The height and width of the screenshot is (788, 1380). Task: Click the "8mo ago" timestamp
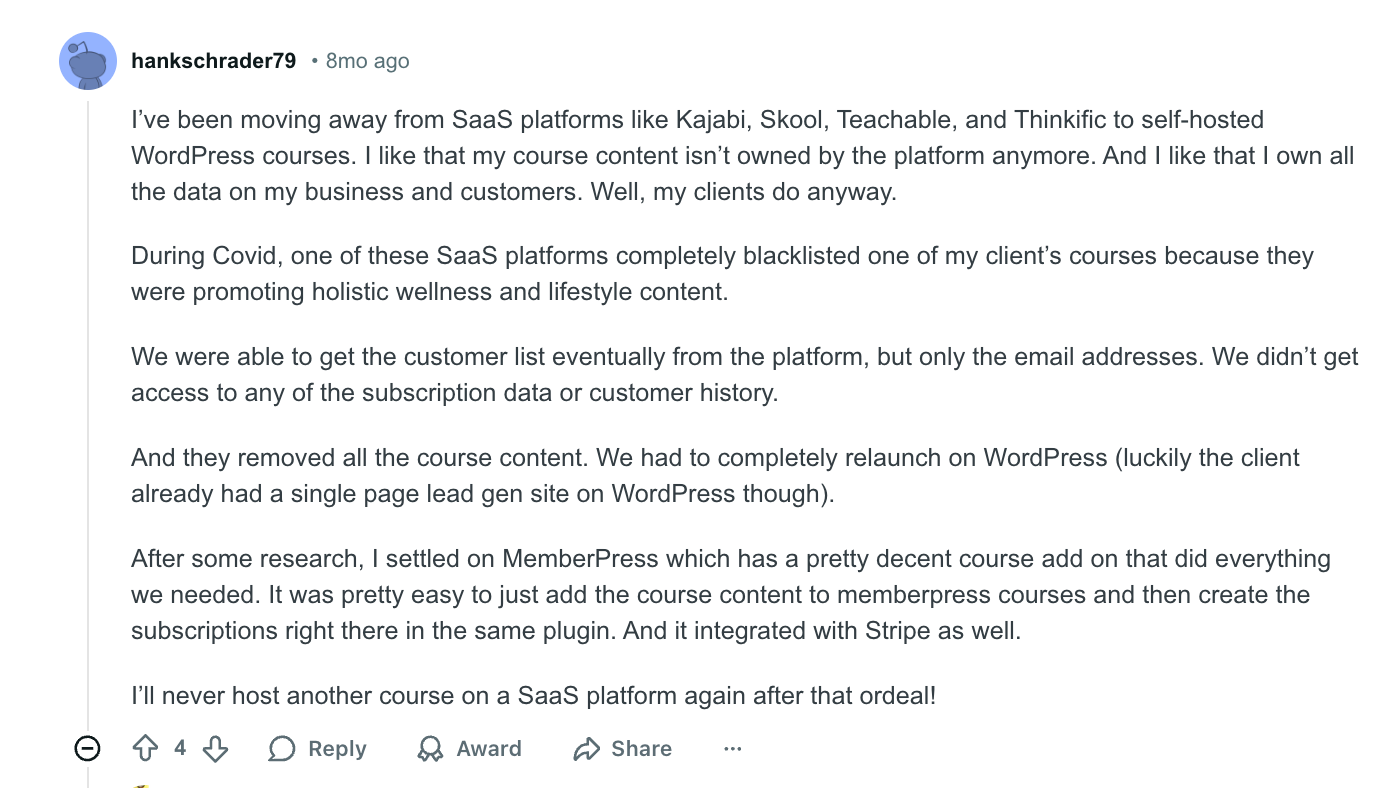click(367, 61)
